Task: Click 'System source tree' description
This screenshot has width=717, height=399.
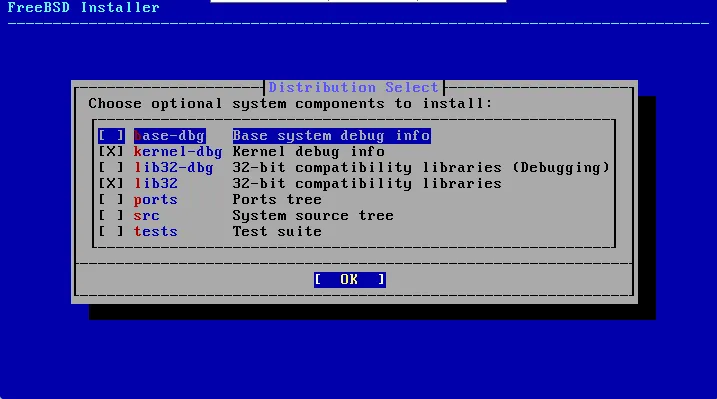Action: click(x=313, y=216)
